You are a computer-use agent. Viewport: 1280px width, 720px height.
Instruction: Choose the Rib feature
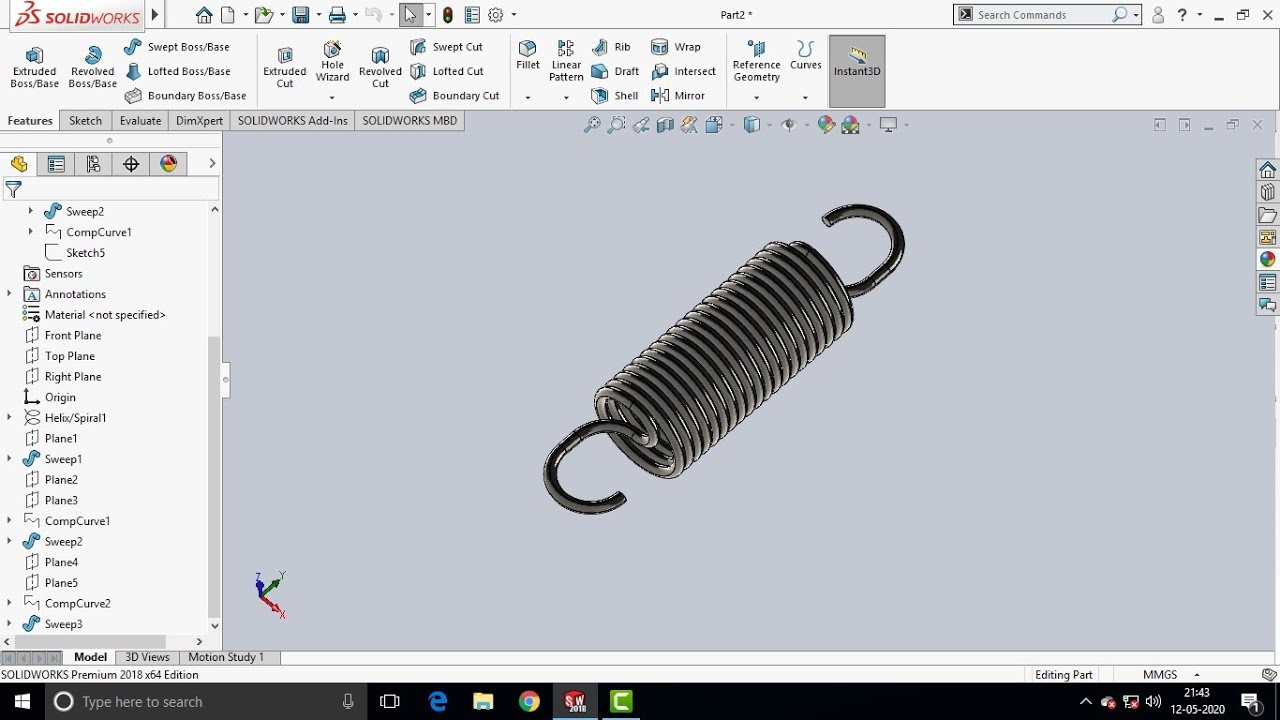tap(611, 47)
